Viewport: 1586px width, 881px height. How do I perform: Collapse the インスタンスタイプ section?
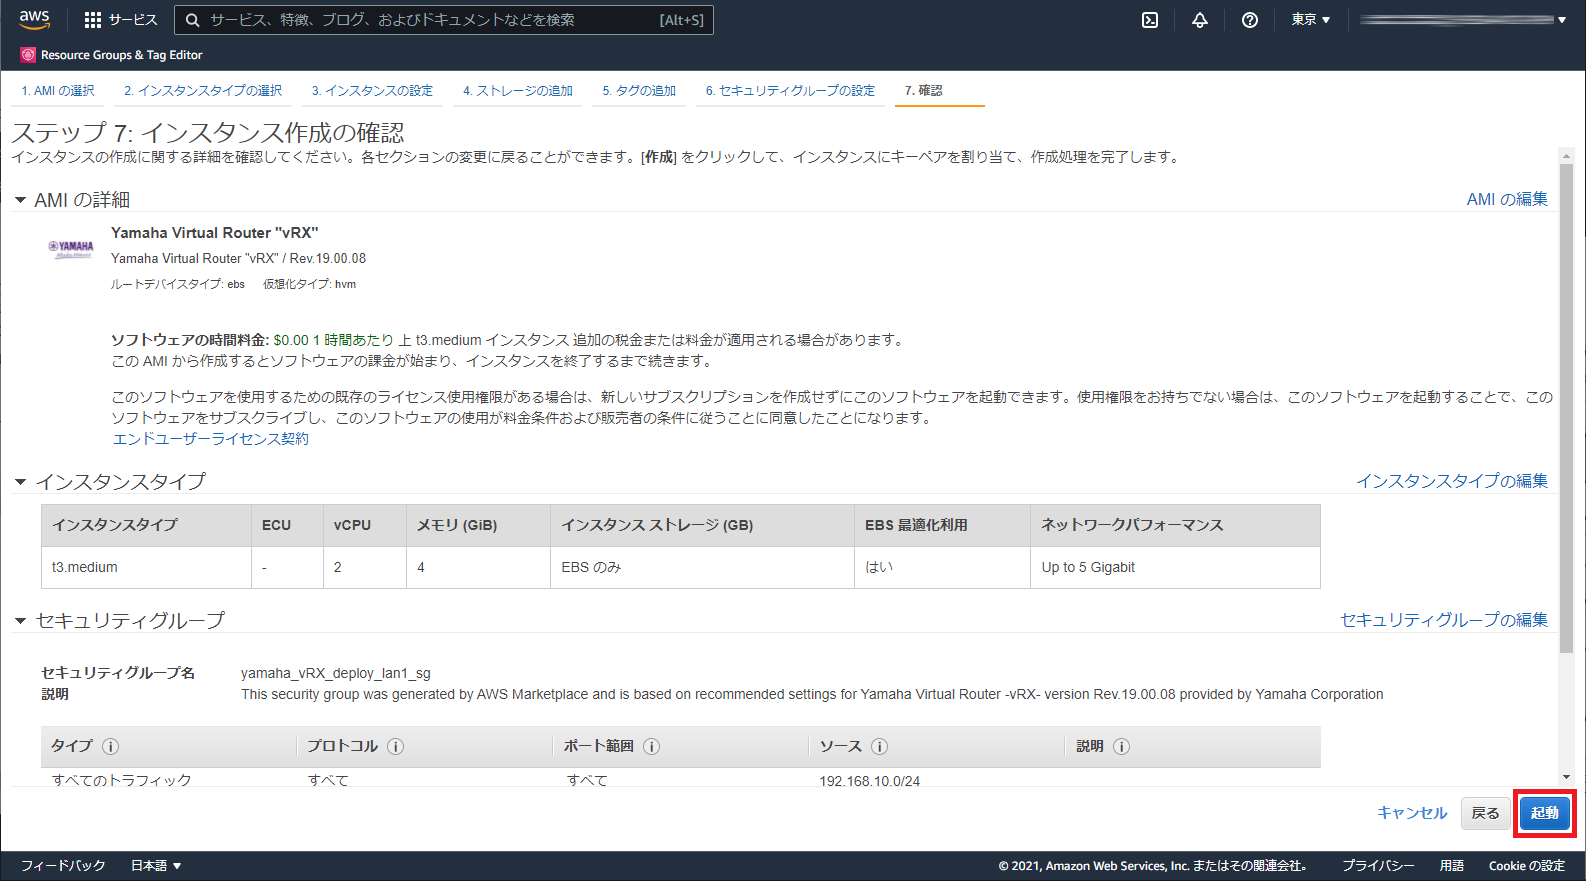coord(20,482)
